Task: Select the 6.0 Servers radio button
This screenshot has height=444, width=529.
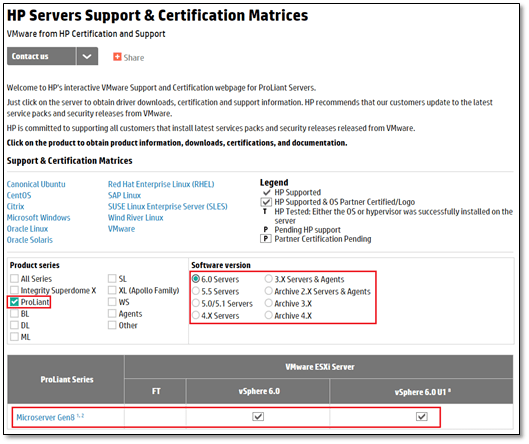Action: (x=196, y=279)
